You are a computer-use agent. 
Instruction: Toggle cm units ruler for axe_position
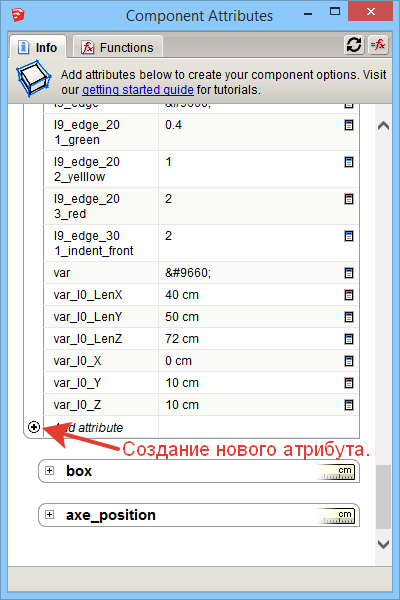point(336,515)
